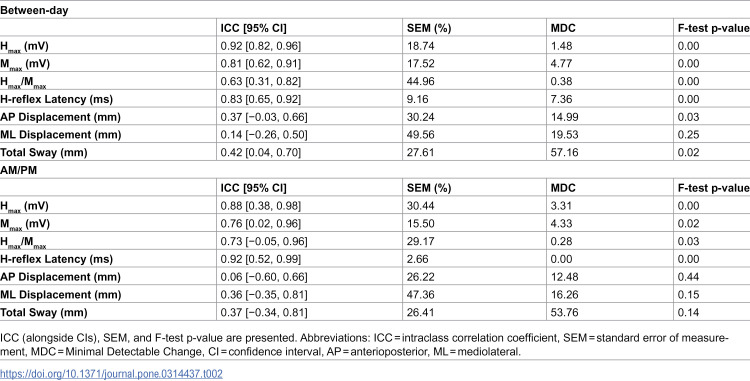Select Between-day ICC [95% CI] column header
750x381 pixels.
point(254,28)
